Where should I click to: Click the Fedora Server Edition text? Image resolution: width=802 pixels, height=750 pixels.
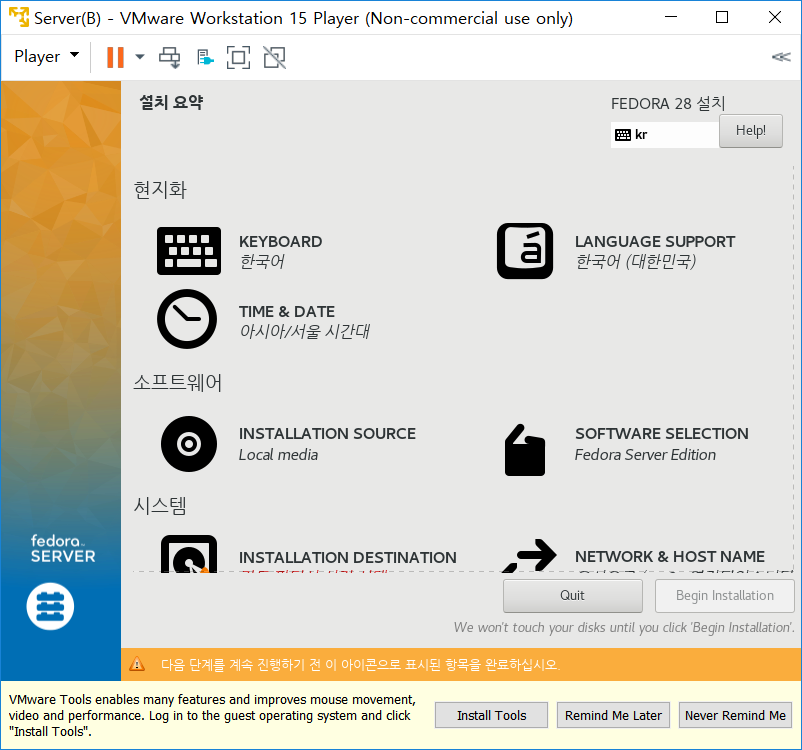[x=645, y=455]
